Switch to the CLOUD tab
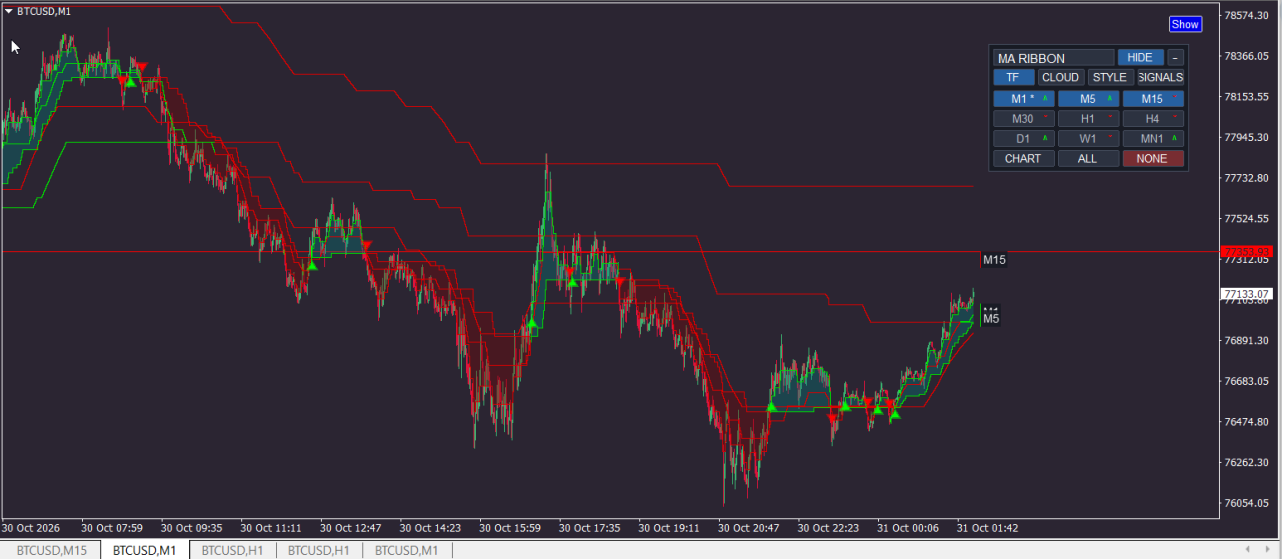This screenshot has height=559, width=1282. (x=1060, y=77)
